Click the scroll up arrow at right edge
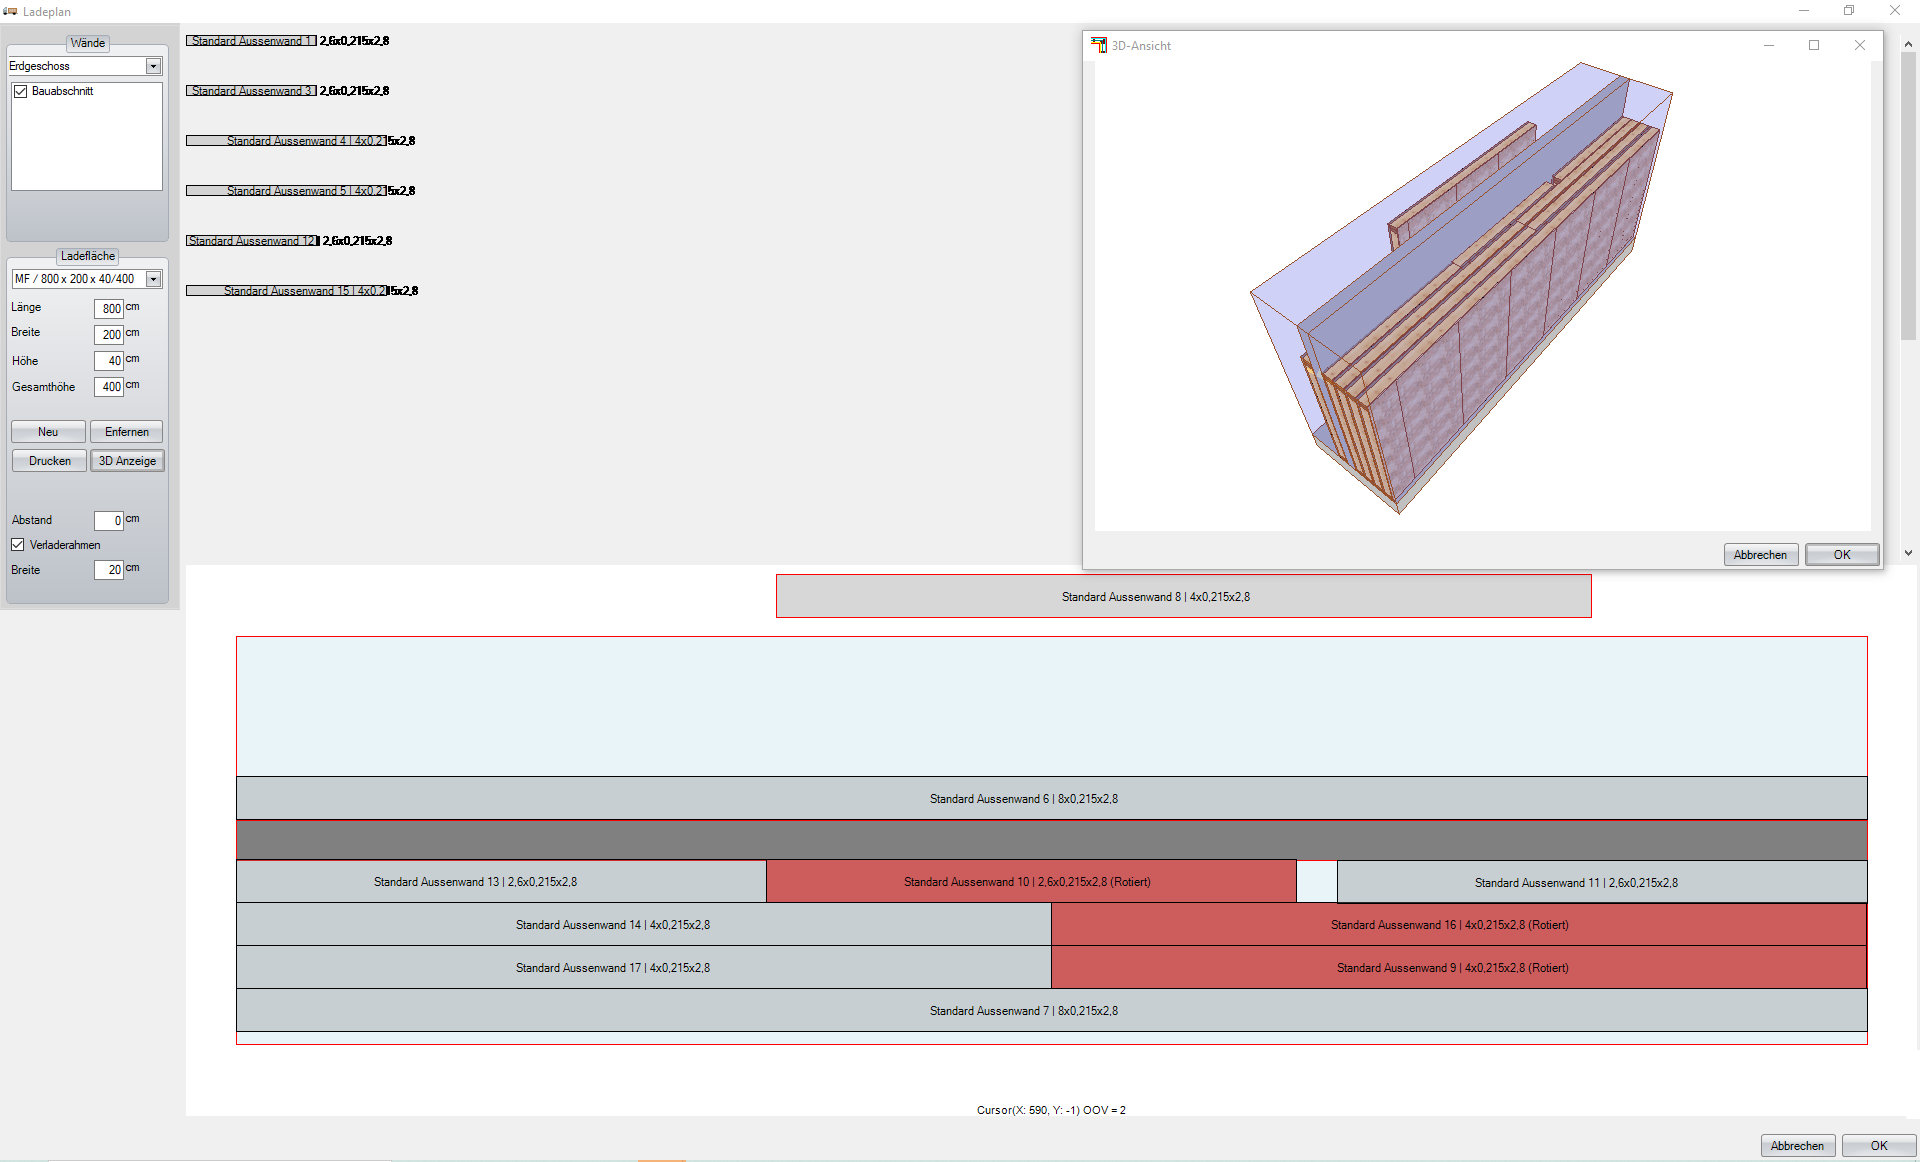 (1908, 44)
